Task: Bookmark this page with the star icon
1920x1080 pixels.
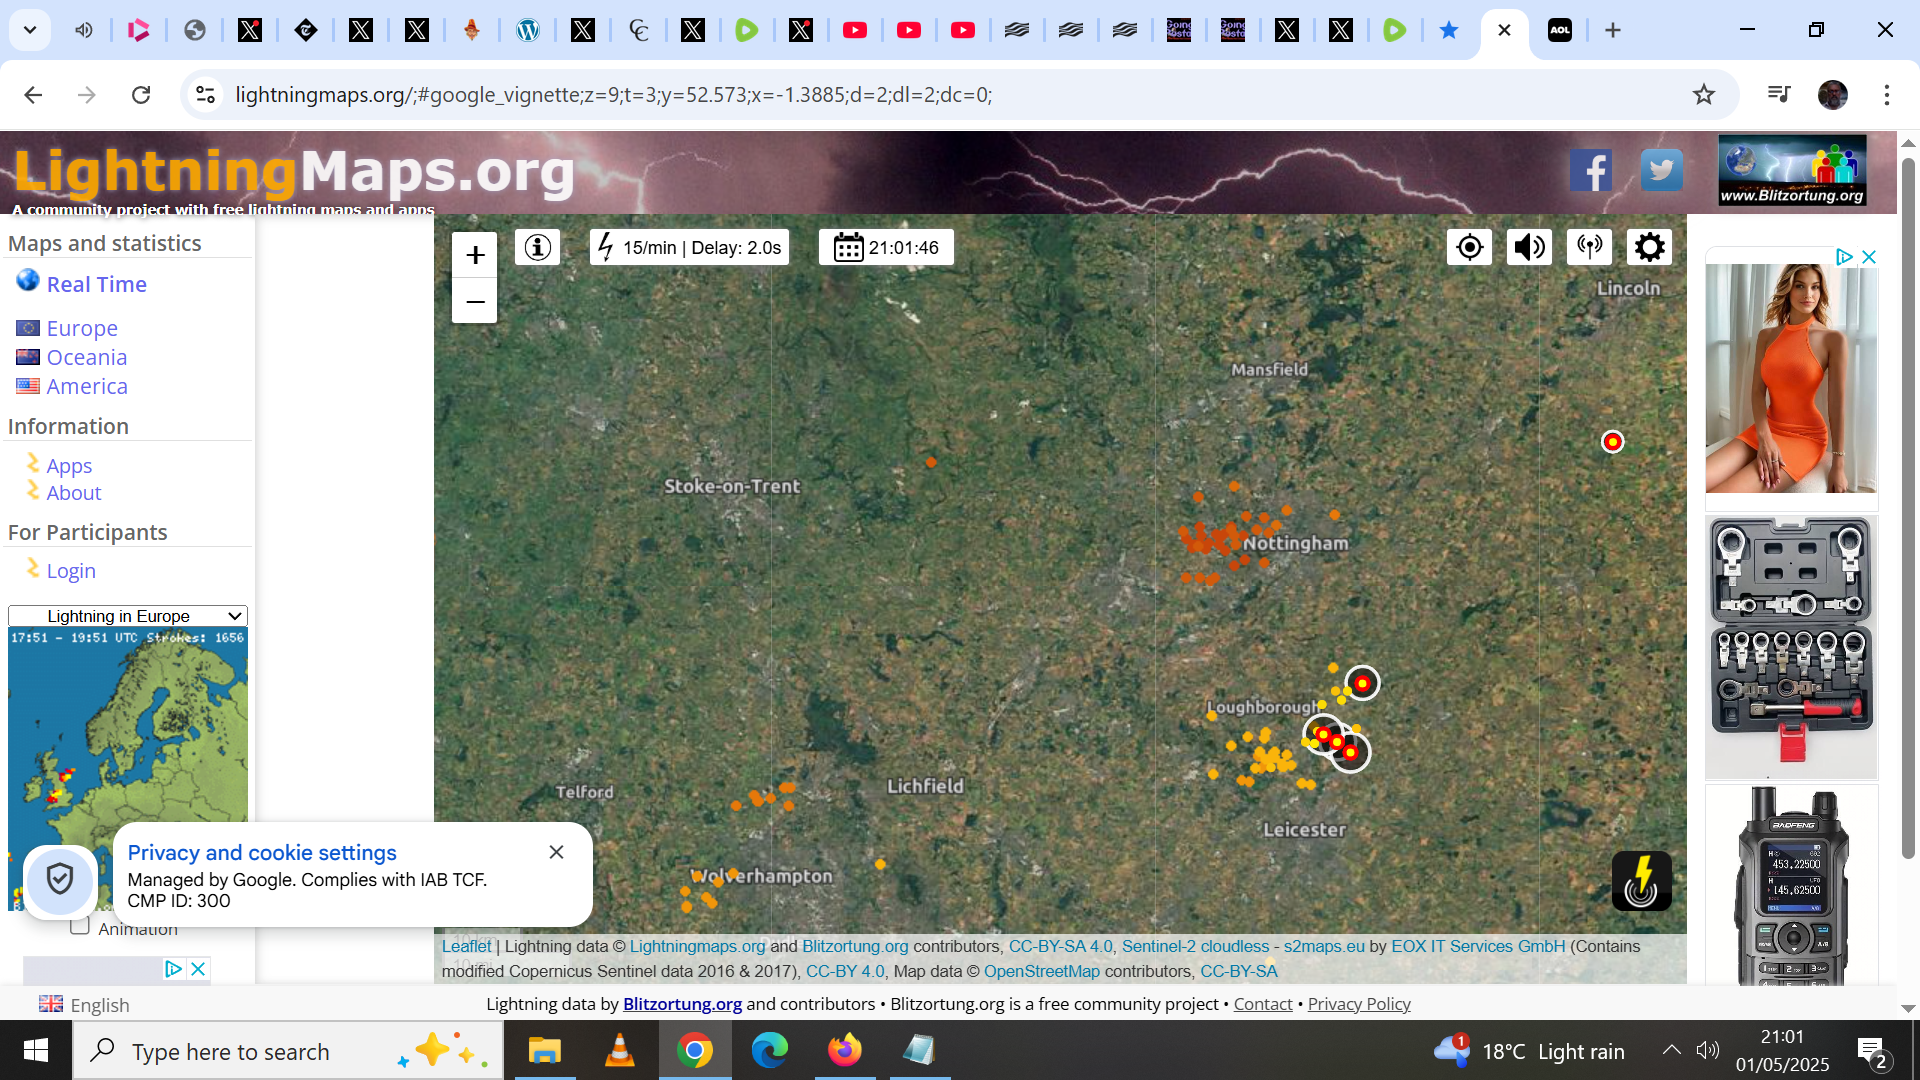Action: (x=1704, y=95)
